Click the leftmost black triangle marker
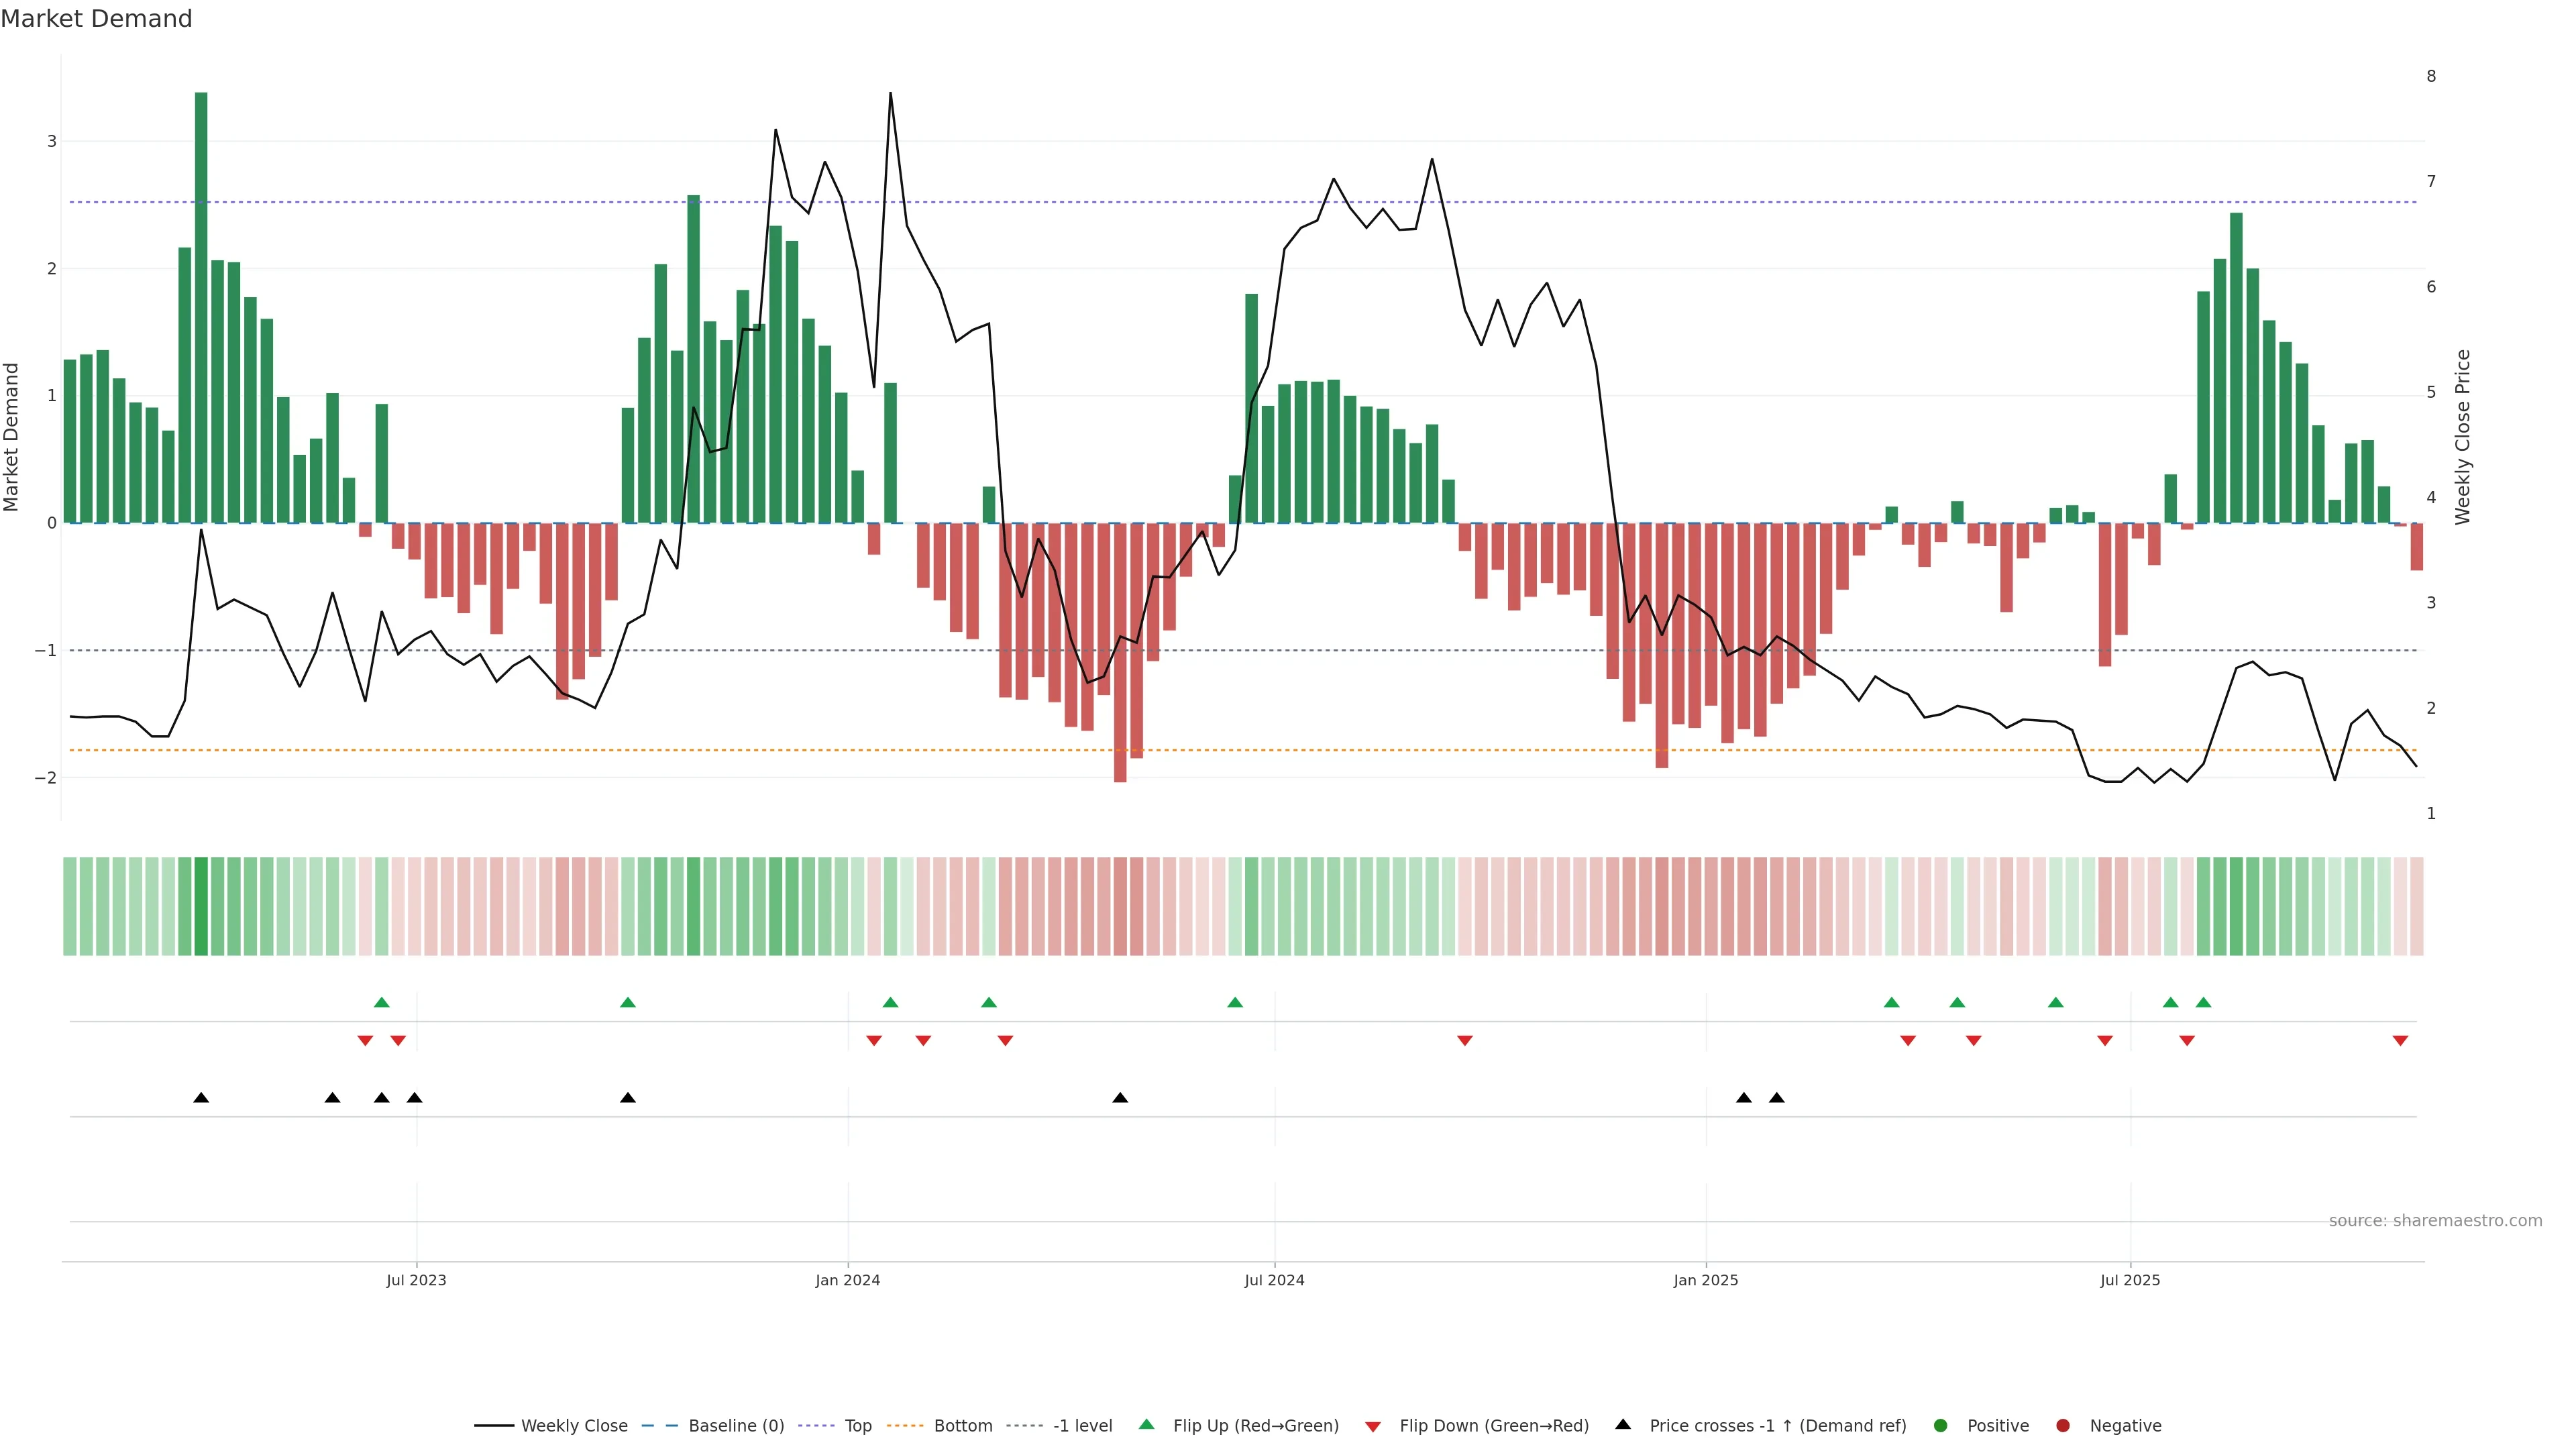2576x1449 pixels. point(201,1098)
